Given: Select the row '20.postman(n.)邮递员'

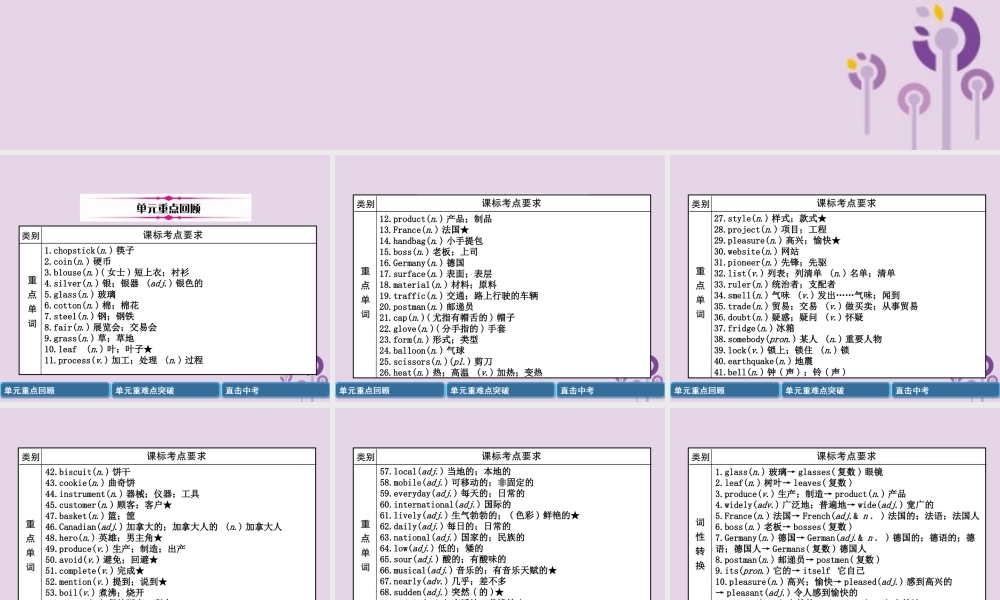Looking at the screenshot, I should click(x=426, y=307).
